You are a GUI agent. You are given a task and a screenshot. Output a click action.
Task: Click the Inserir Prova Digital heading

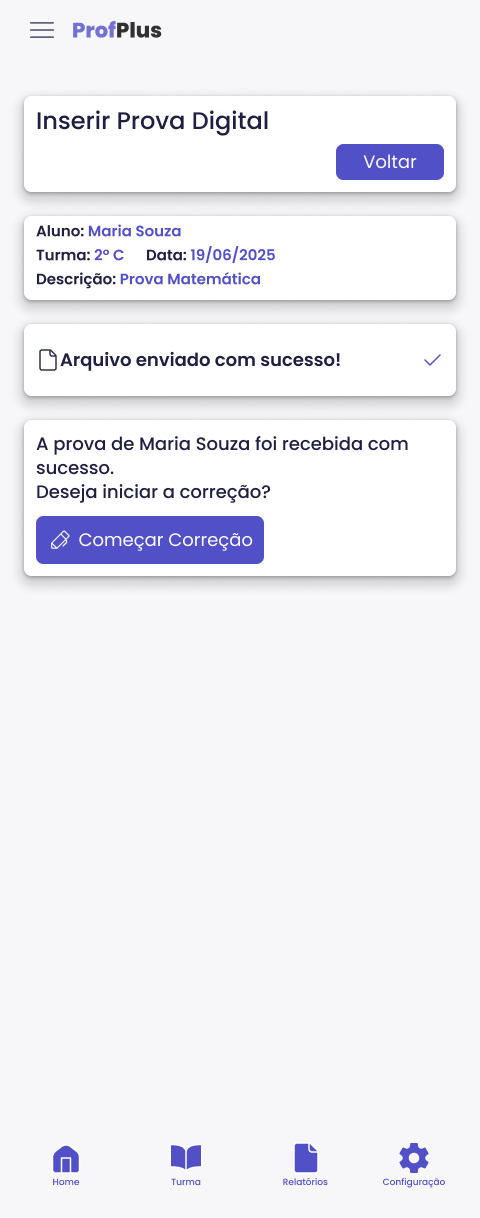(153, 121)
